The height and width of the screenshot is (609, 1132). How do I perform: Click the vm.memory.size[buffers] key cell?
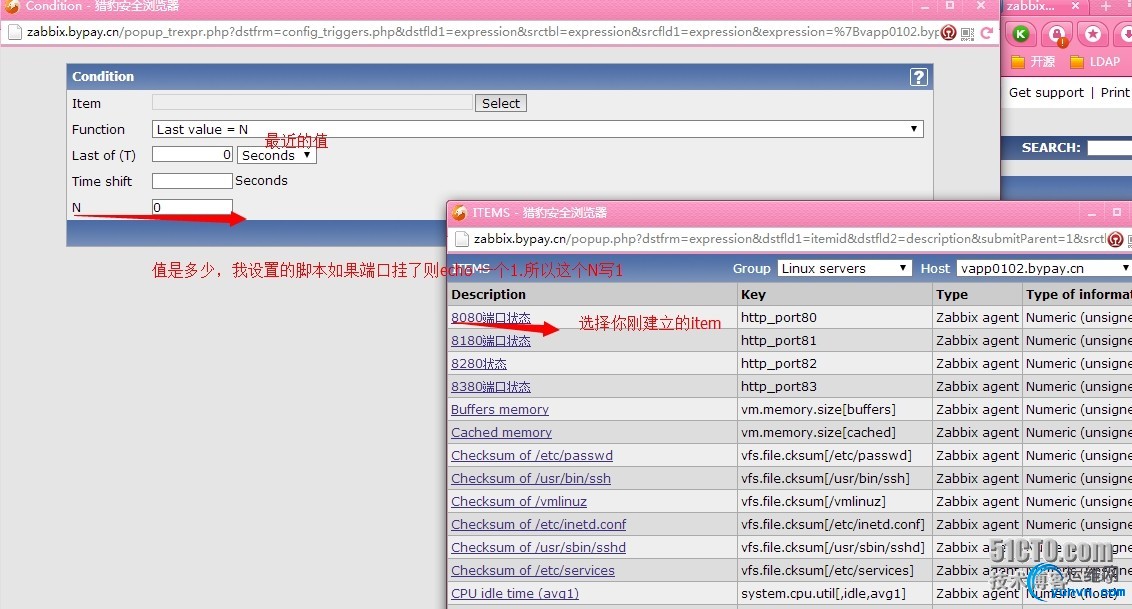(835, 409)
